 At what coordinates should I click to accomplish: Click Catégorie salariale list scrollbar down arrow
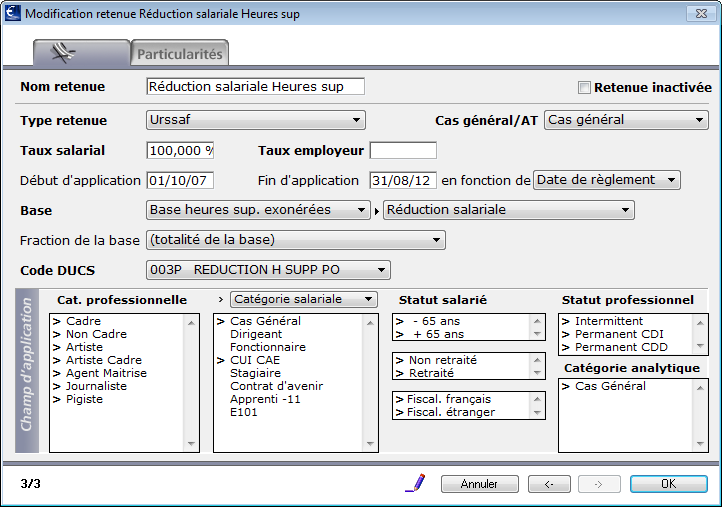tap(370, 444)
